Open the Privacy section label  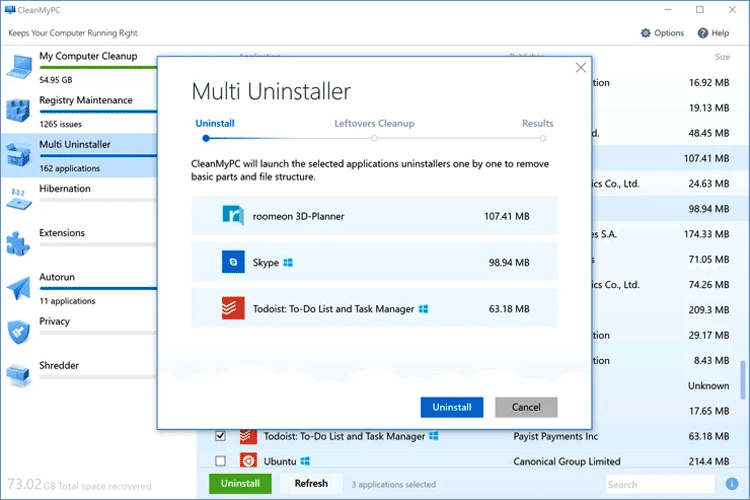click(55, 321)
